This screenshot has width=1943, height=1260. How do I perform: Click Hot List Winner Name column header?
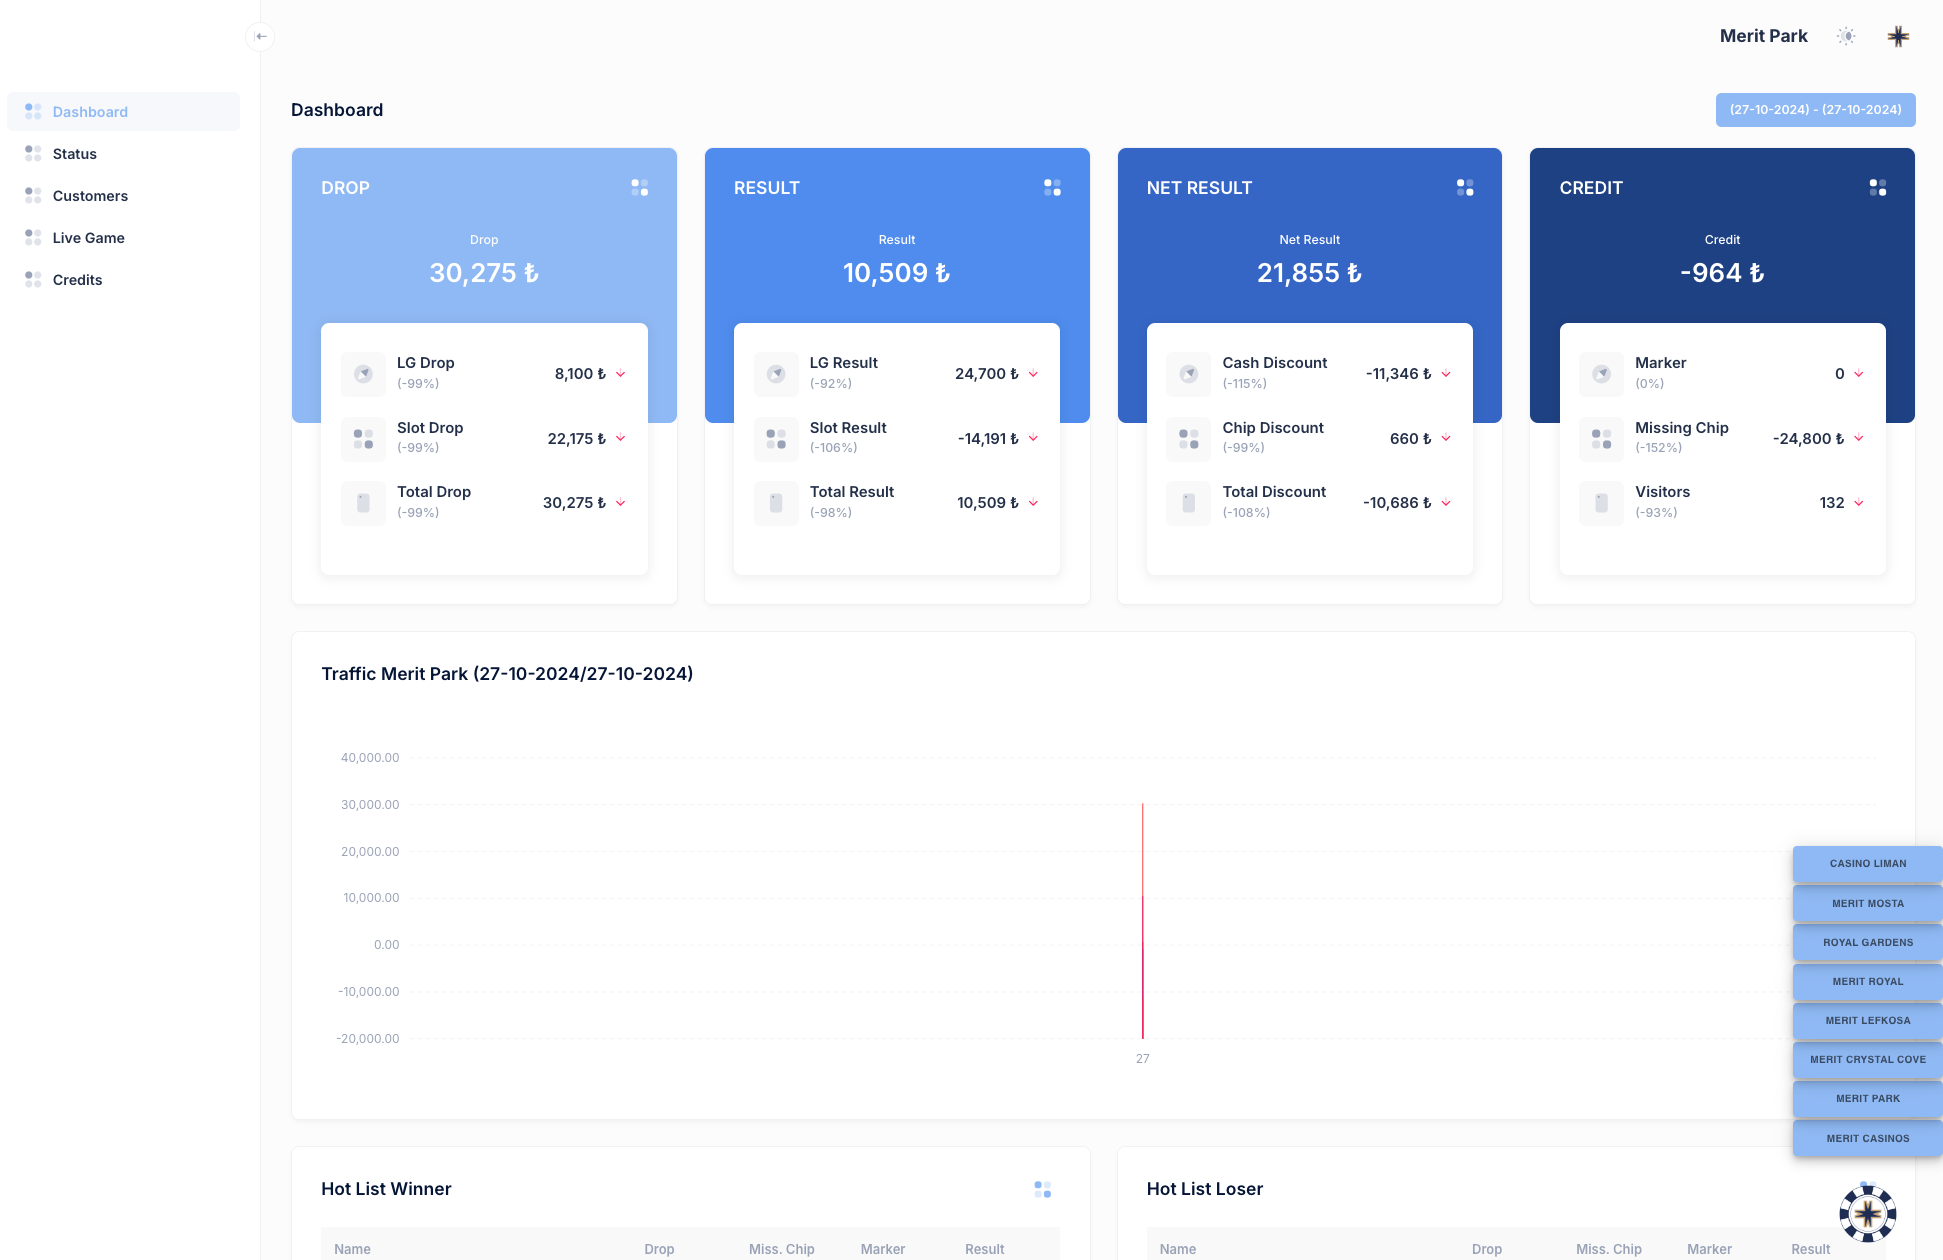(x=352, y=1249)
